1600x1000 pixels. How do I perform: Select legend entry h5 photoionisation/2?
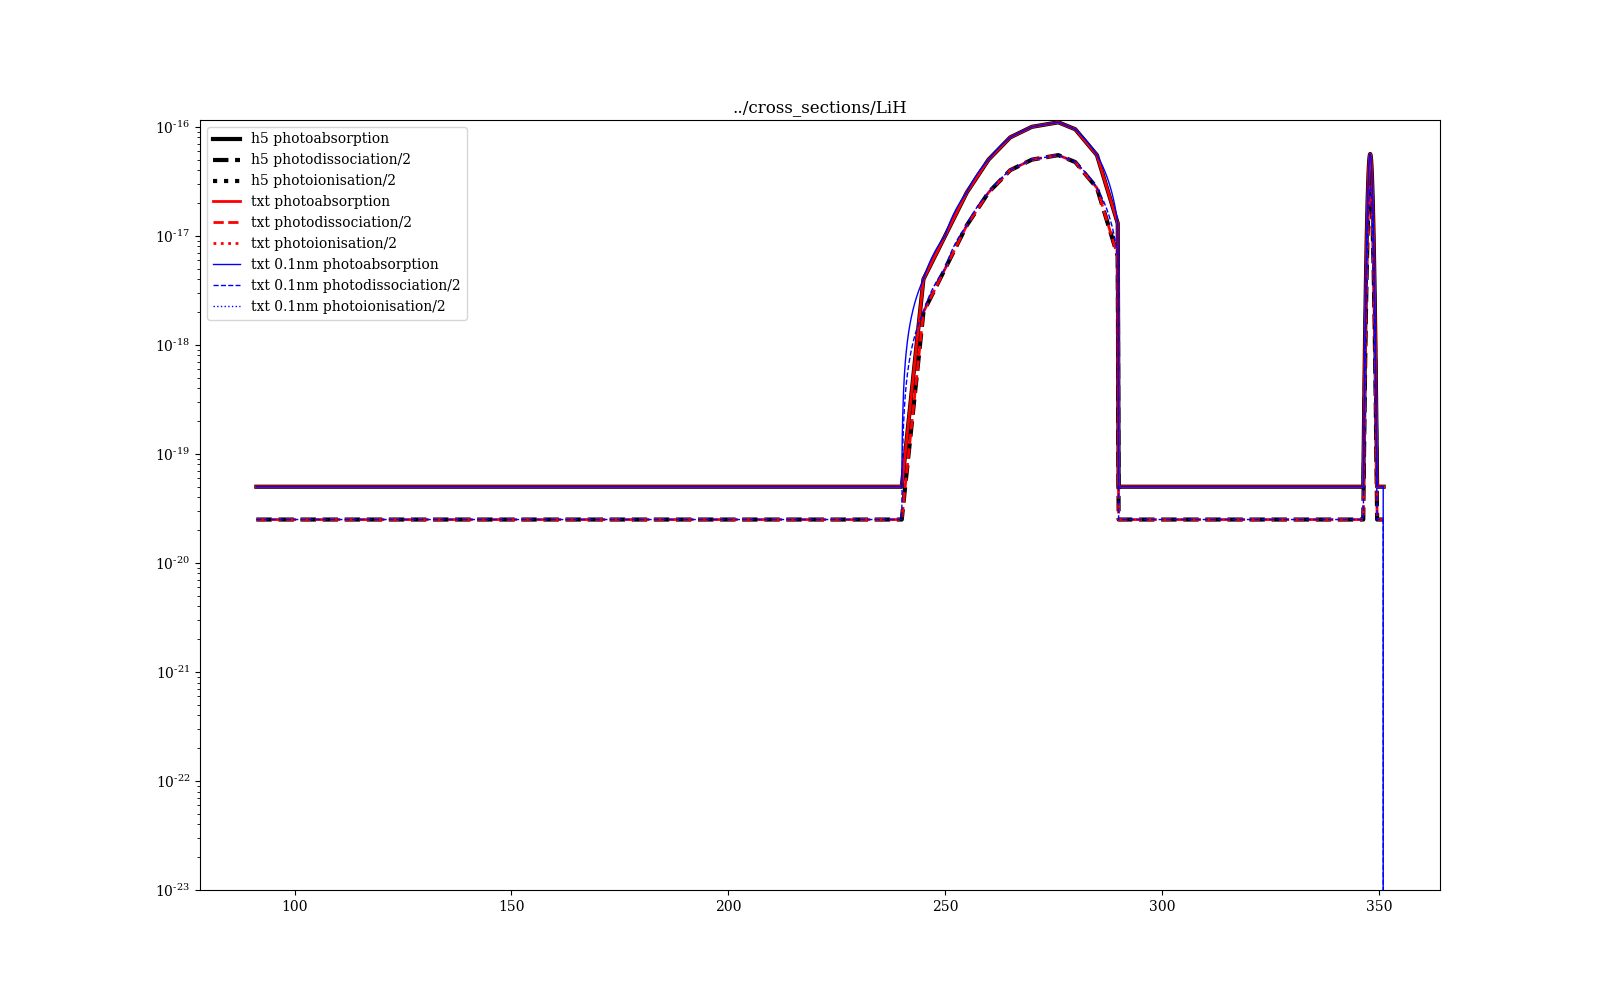(303, 180)
